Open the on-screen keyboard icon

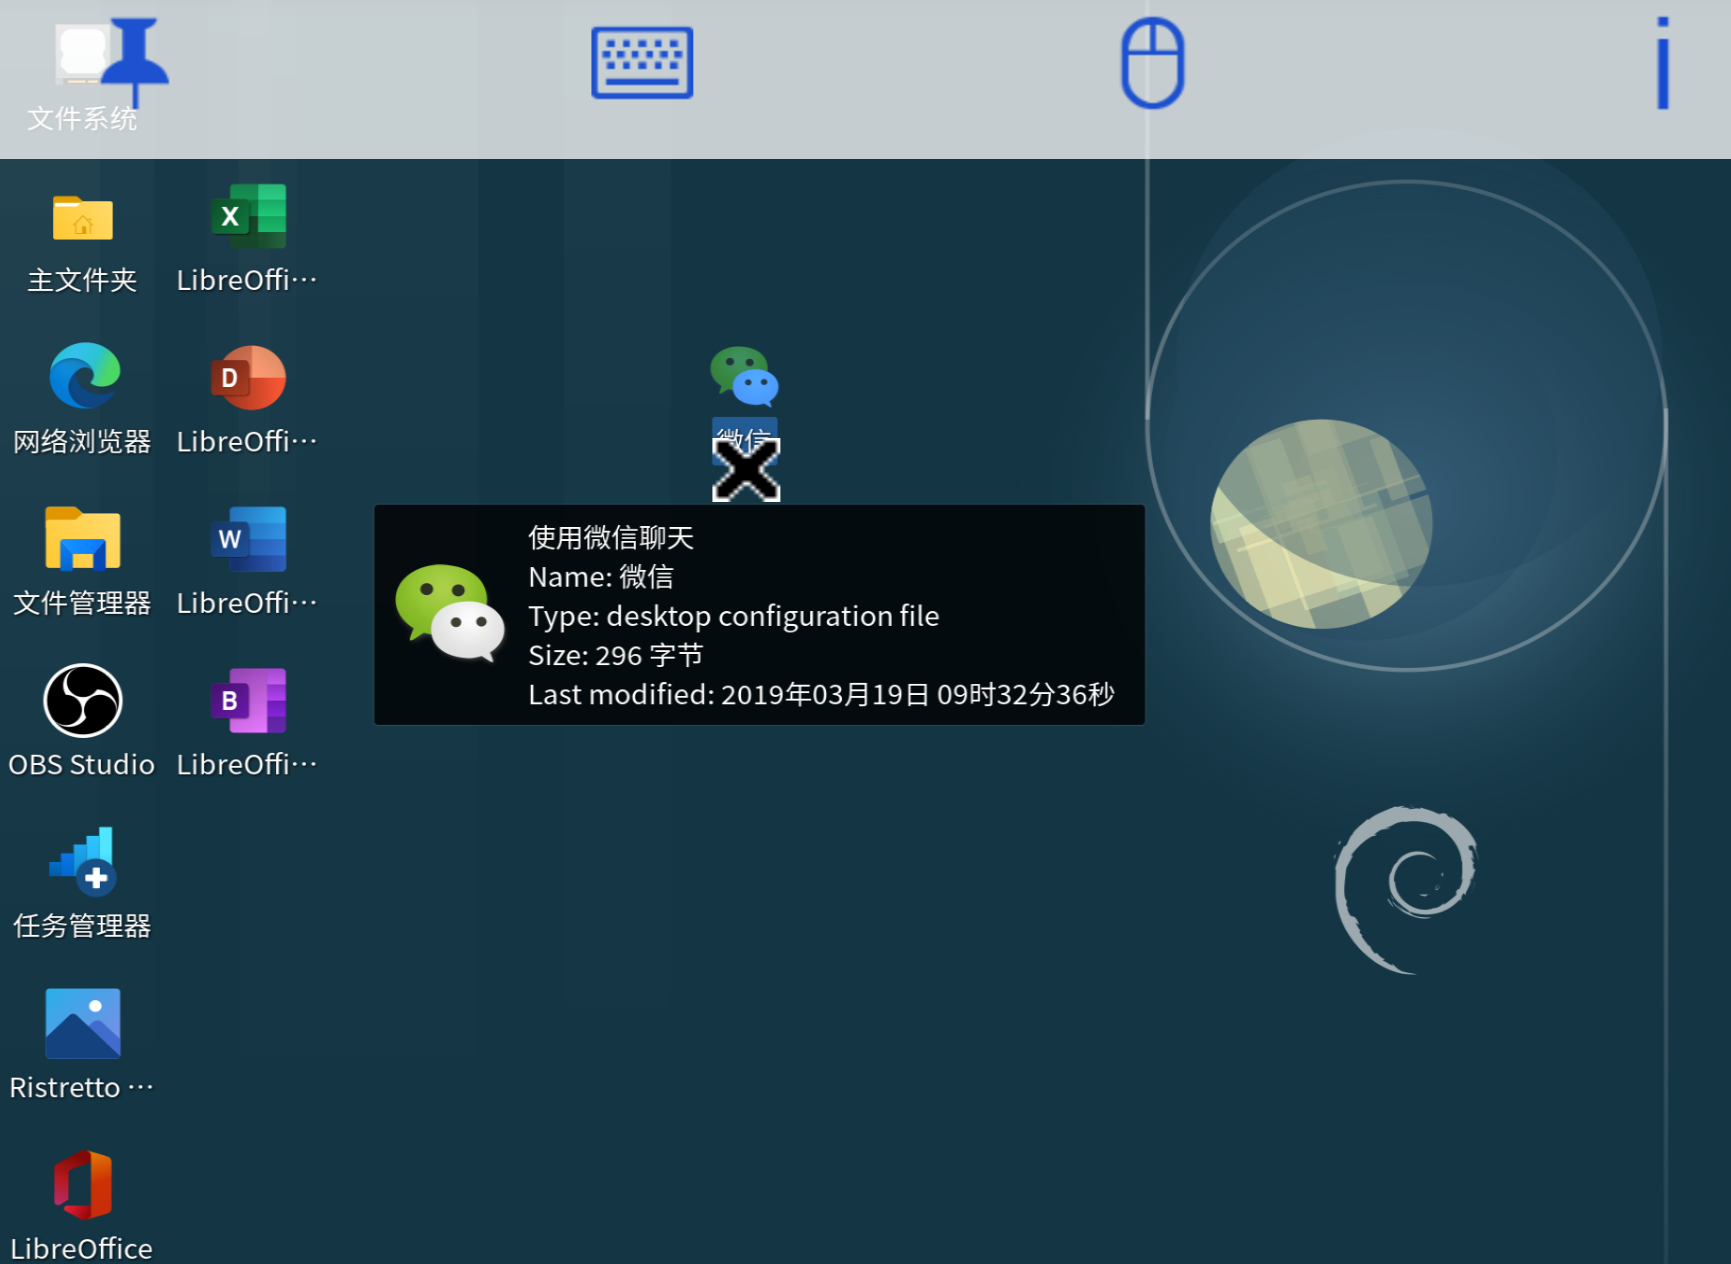[642, 63]
